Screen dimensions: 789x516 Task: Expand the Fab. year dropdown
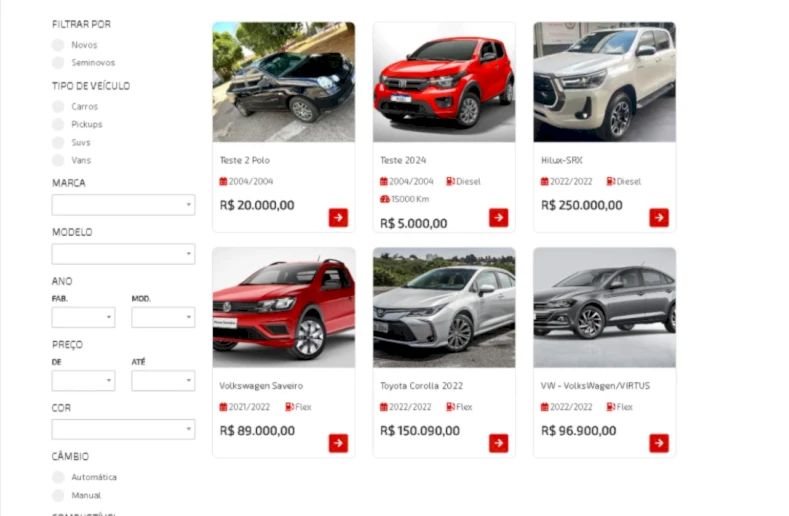pos(84,318)
